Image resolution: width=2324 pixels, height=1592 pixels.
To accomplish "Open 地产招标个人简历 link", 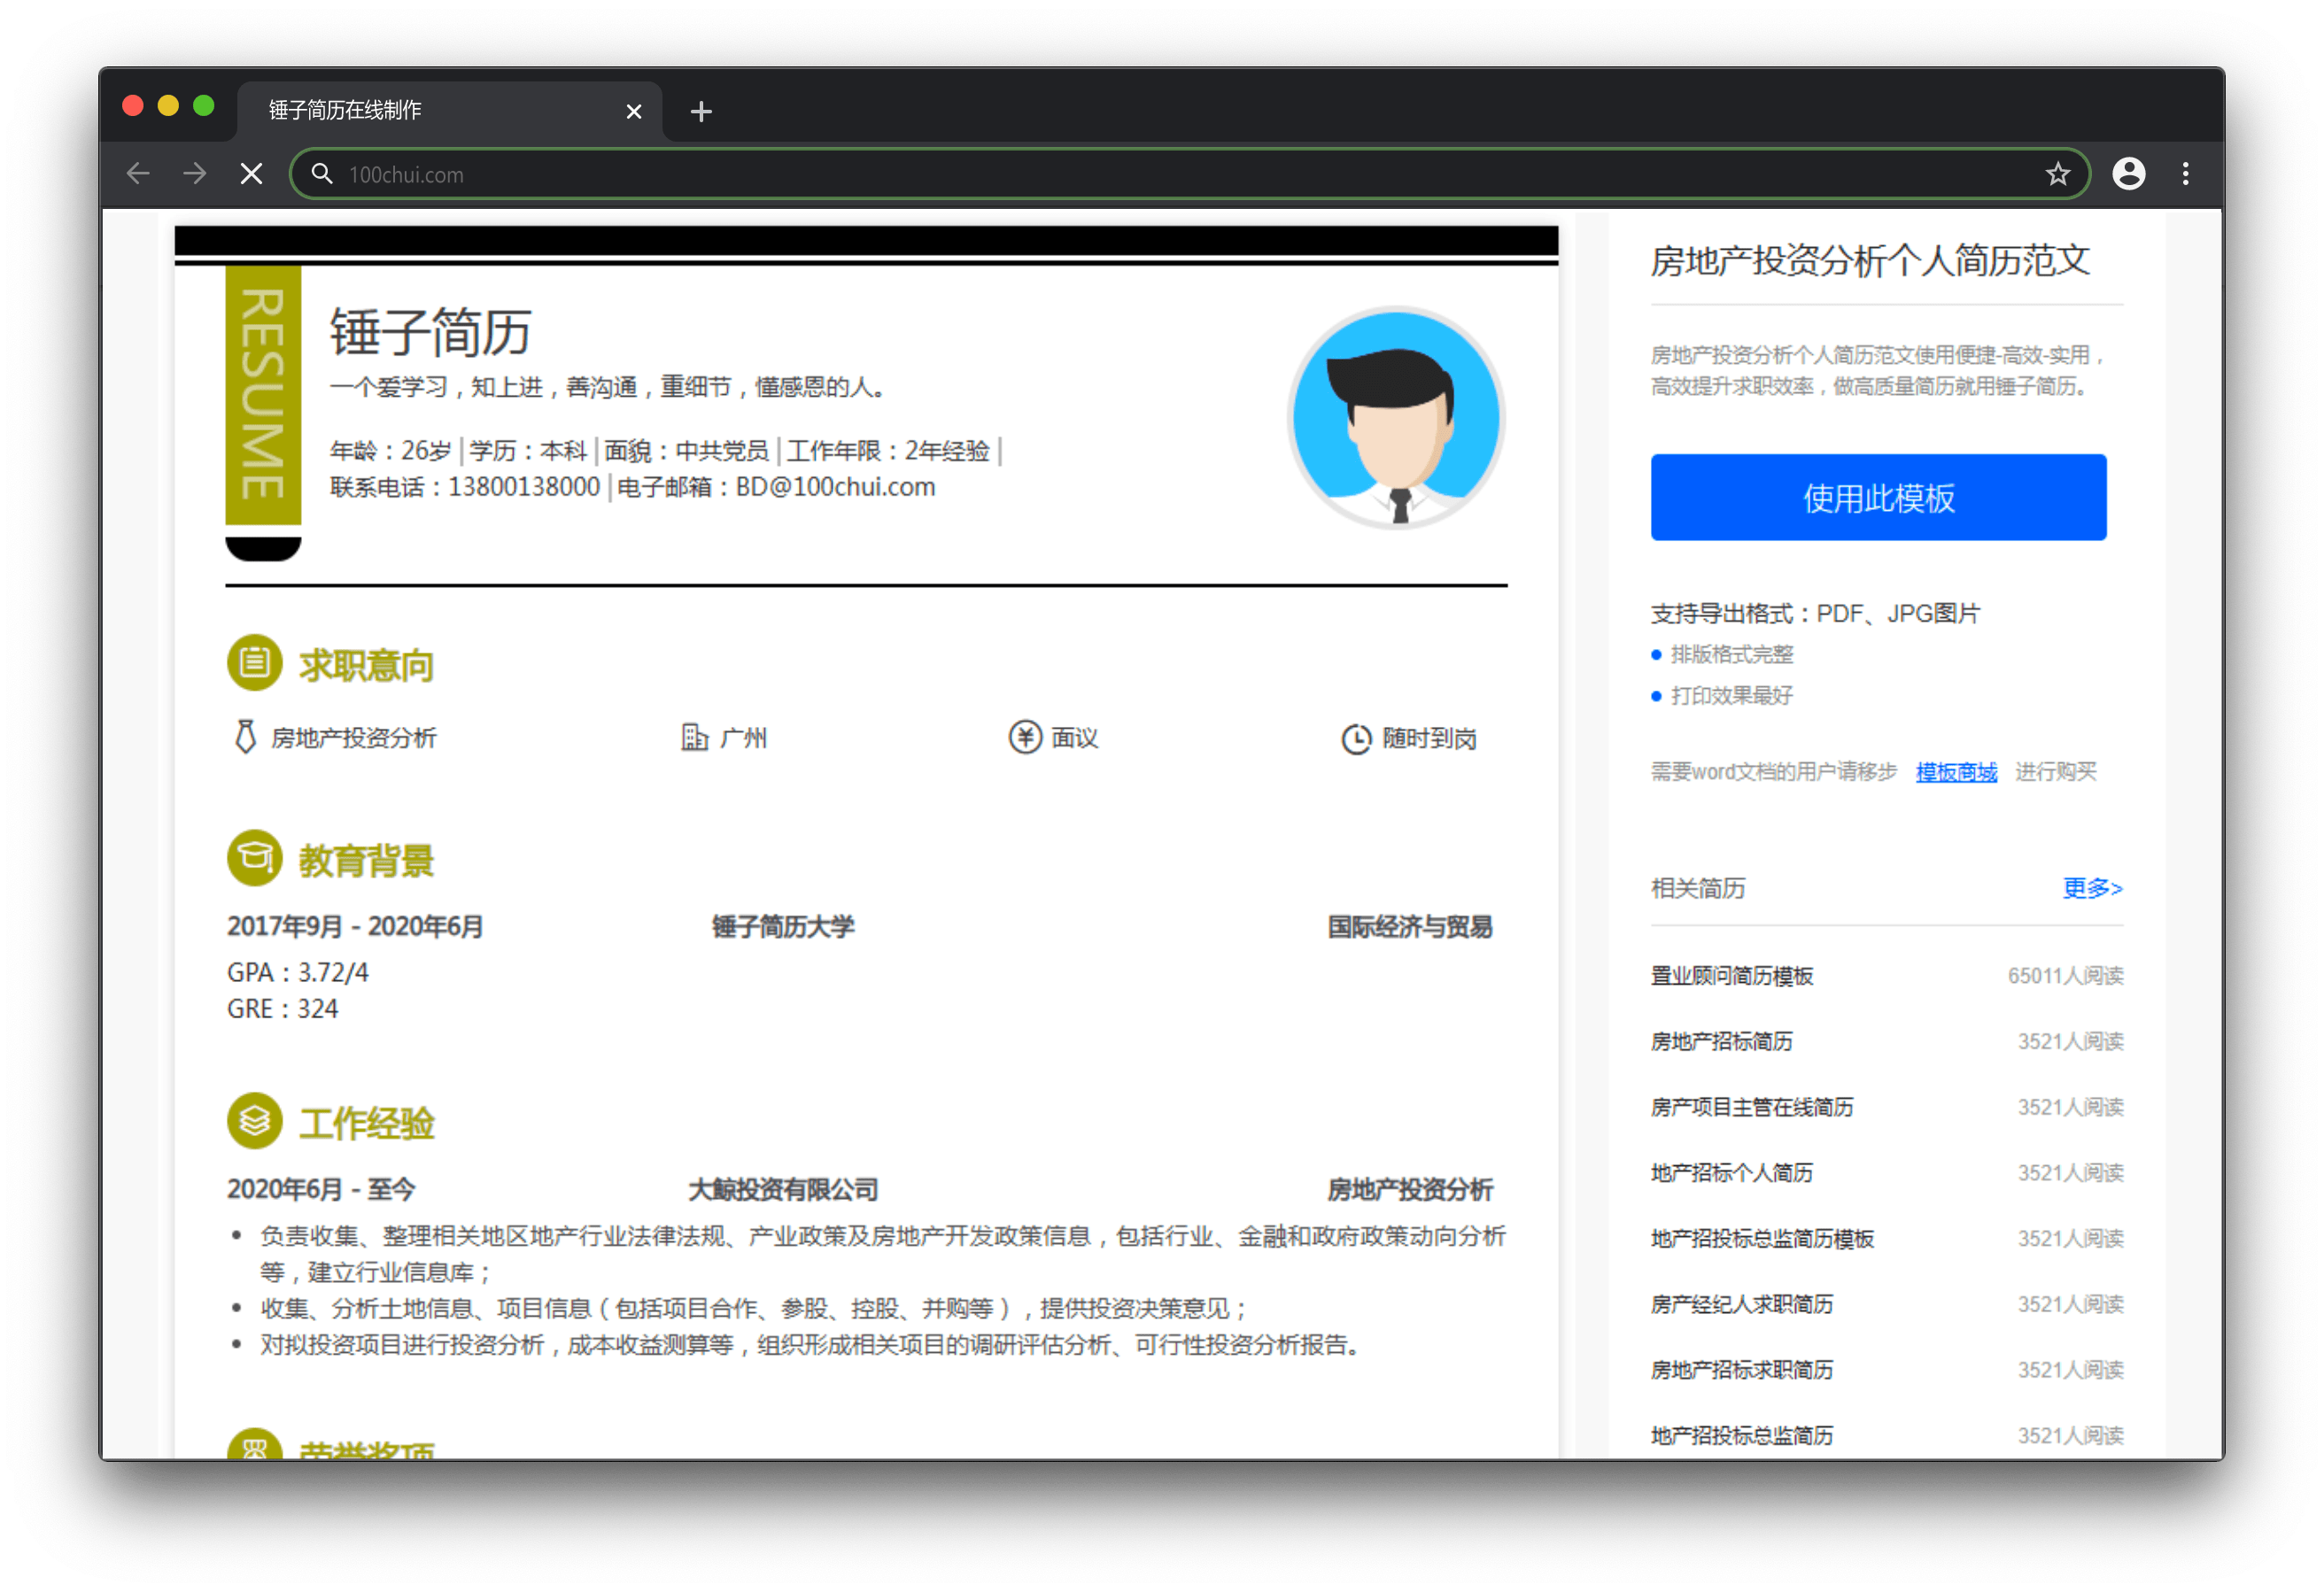I will [1732, 1173].
